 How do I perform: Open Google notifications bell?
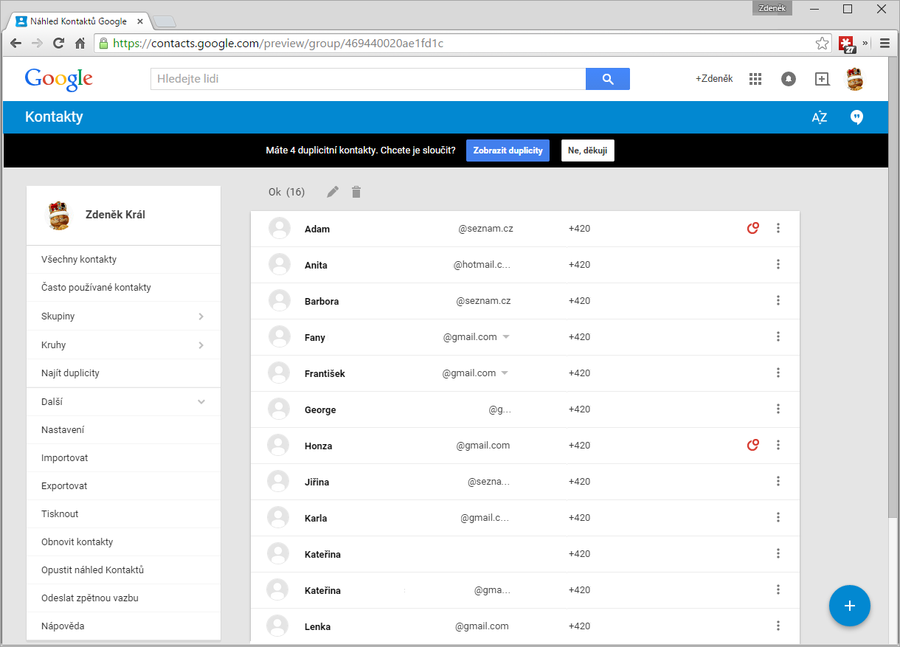click(x=789, y=79)
